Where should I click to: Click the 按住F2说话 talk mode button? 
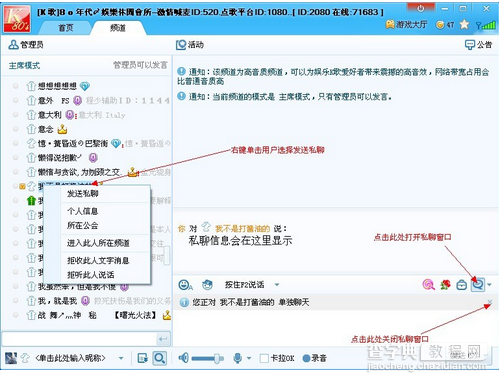coord(244,285)
